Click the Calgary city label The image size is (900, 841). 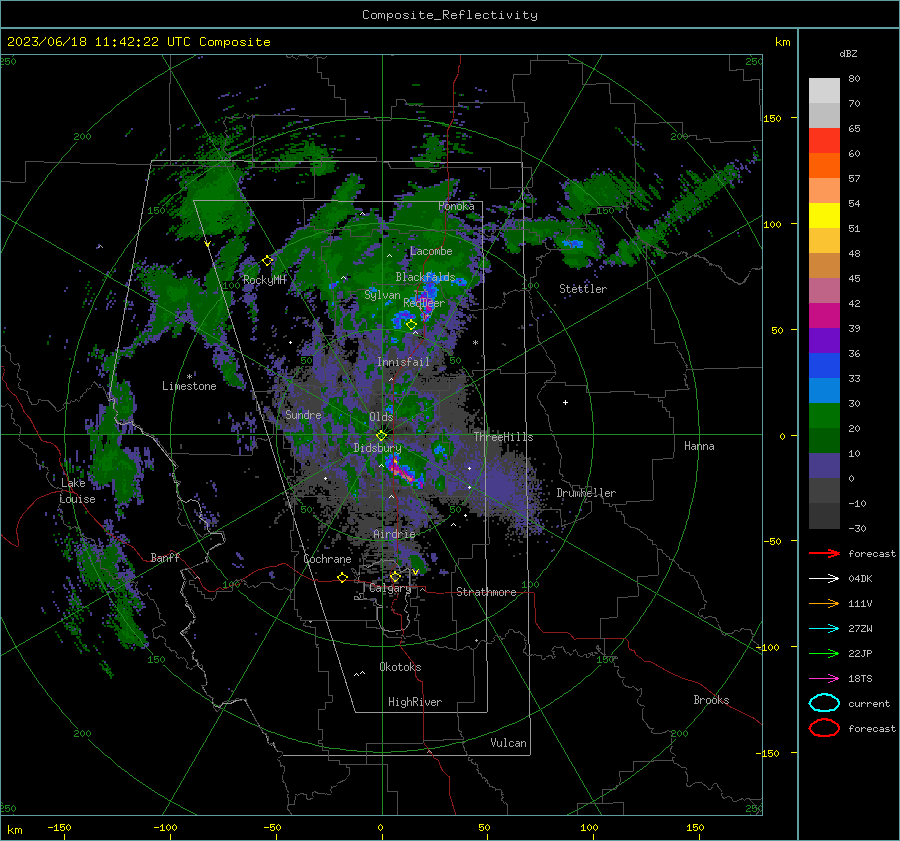[x=390, y=588]
